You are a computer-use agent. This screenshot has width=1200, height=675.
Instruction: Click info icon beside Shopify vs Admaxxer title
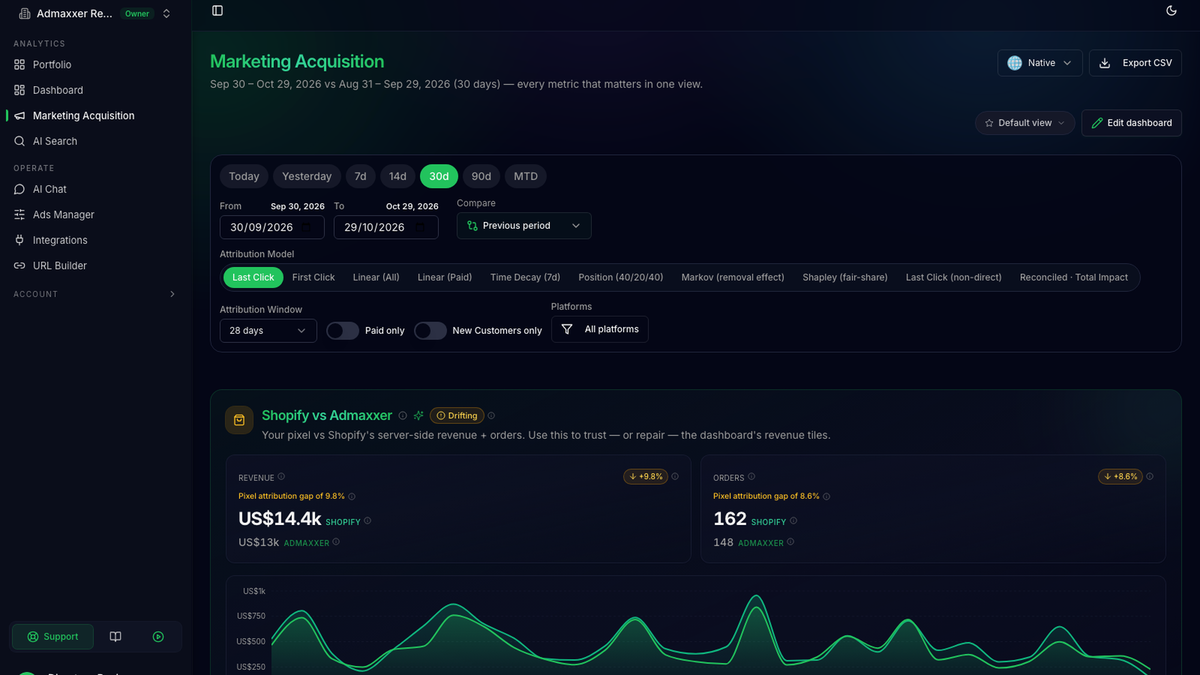pyautogui.click(x=403, y=415)
